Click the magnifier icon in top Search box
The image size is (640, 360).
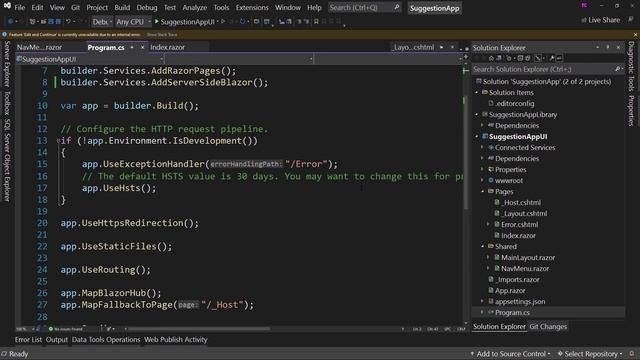pyautogui.click(x=396, y=7)
